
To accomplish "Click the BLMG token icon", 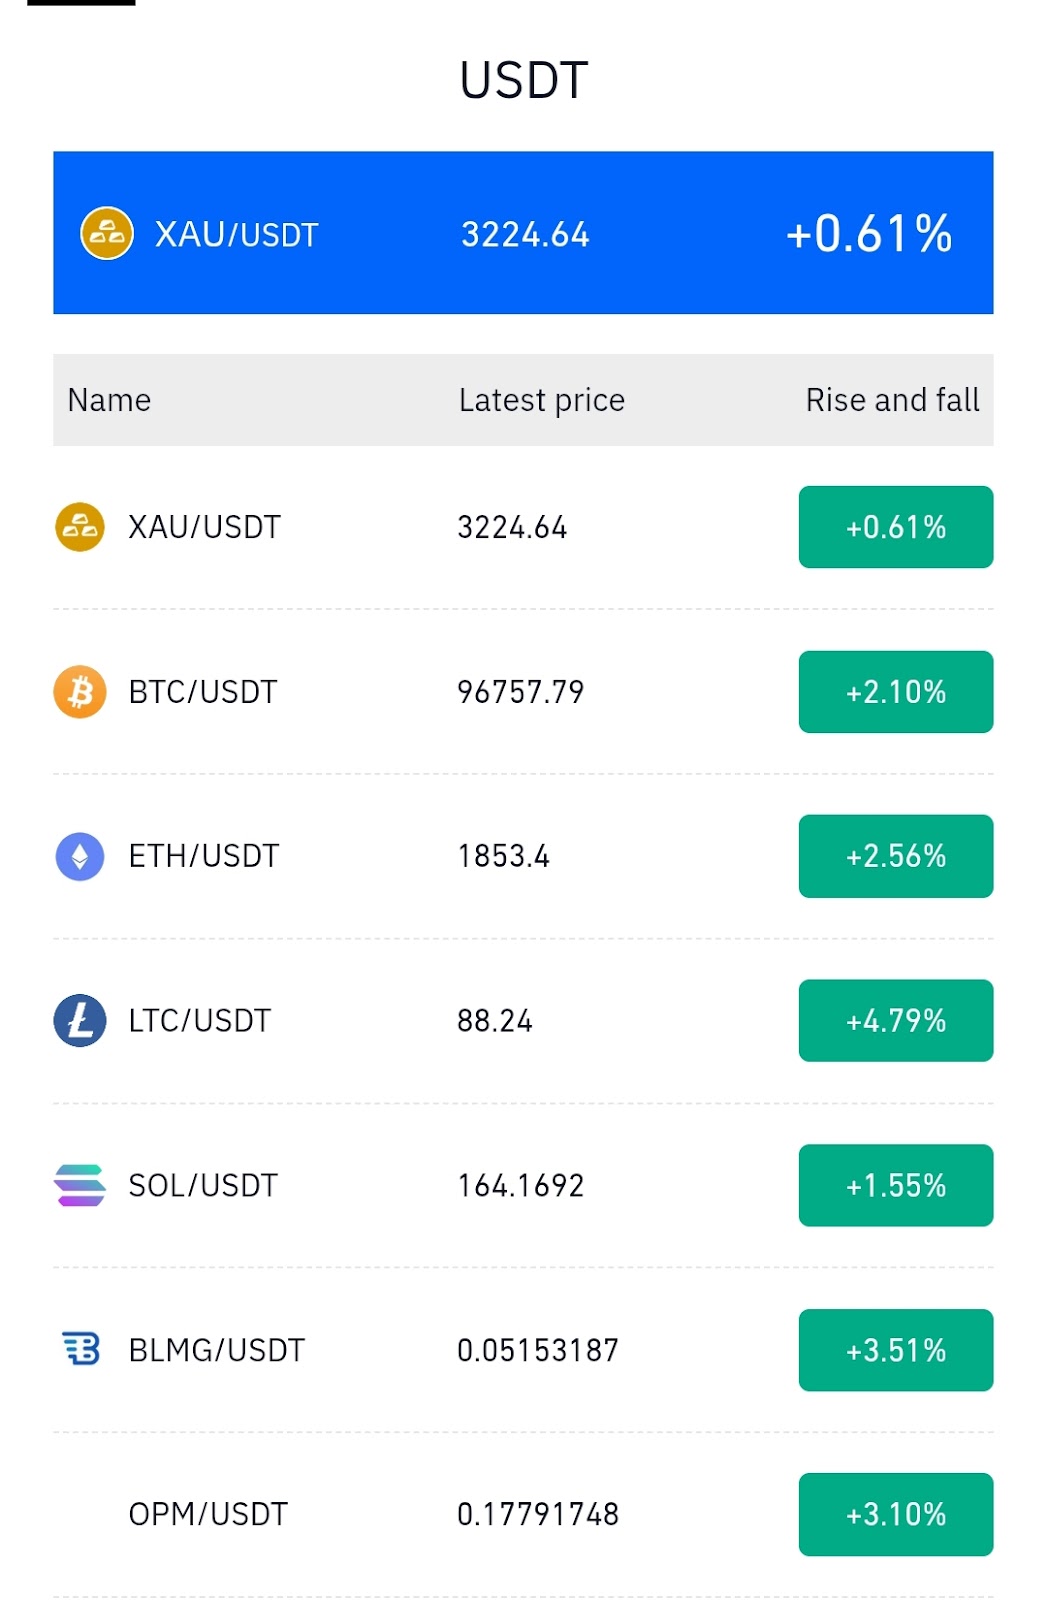I will tap(81, 1349).
